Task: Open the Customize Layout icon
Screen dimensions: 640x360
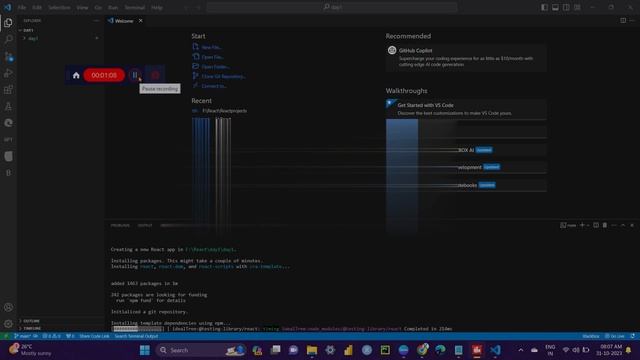Action: (577, 7)
